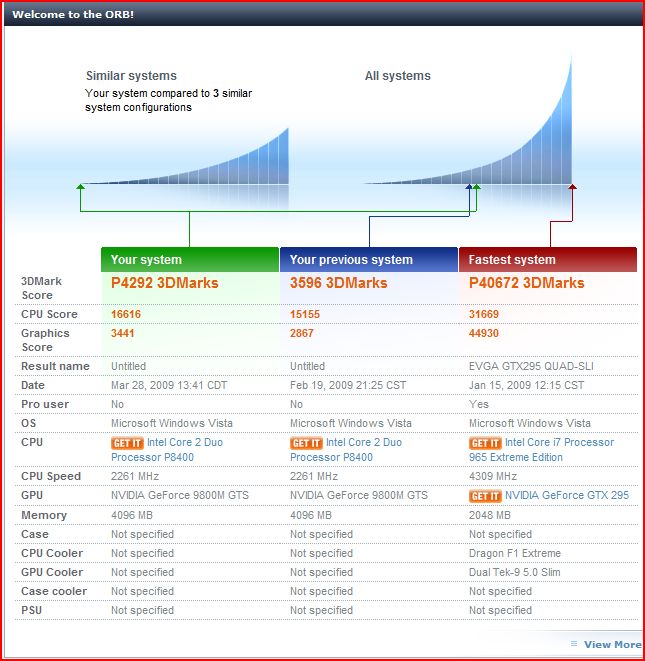The width and height of the screenshot is (645, 661).
Task: Open Intel Core i7 Processor 965 Extreme link
Action: pyautogui.click(x=542, y=450)
